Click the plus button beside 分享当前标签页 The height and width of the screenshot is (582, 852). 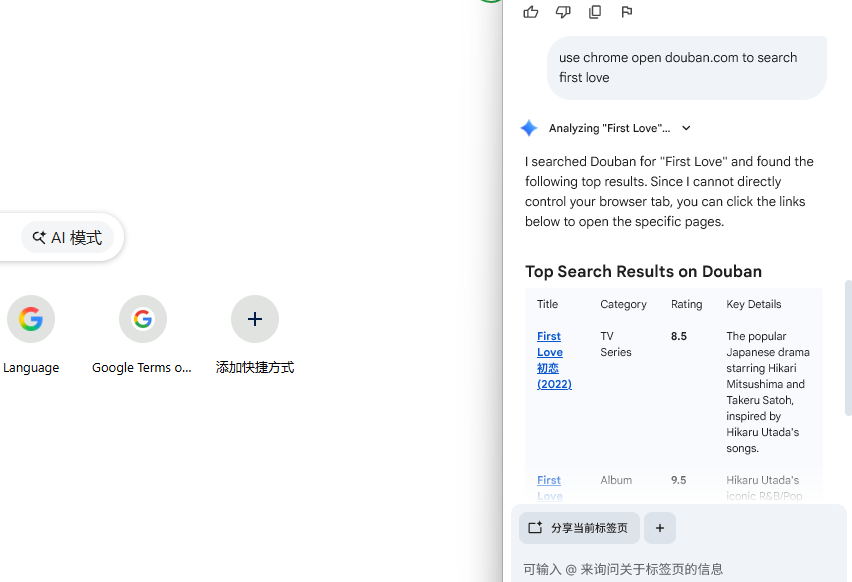pos(660,528)
